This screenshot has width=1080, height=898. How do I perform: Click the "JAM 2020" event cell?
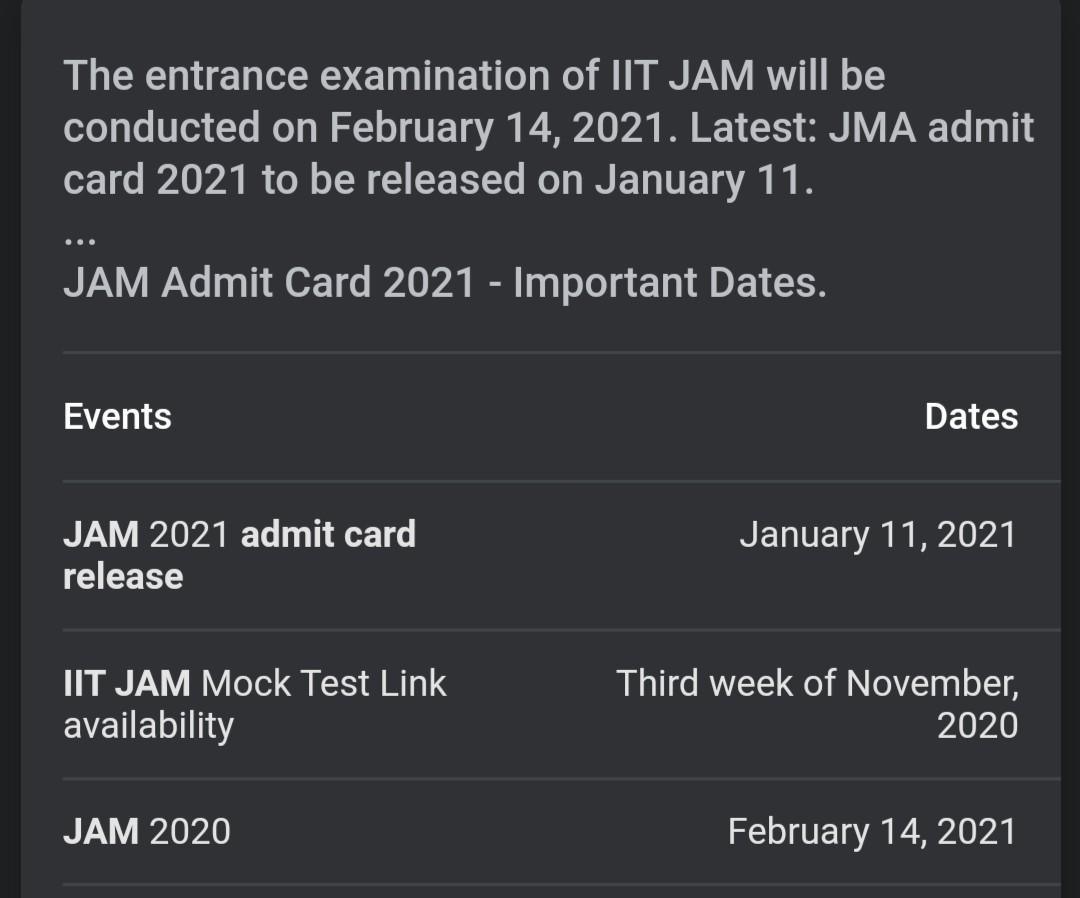(147, 831)
